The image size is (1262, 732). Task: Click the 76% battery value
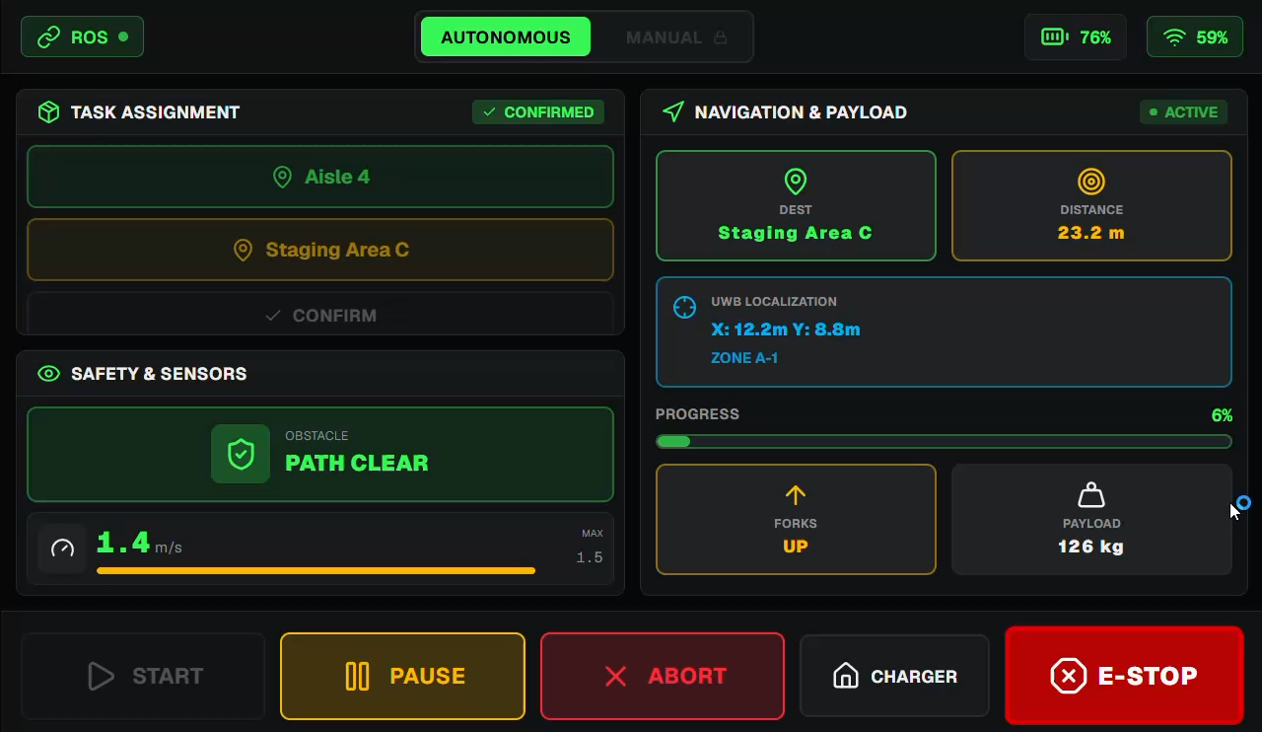pos(1095,37)
